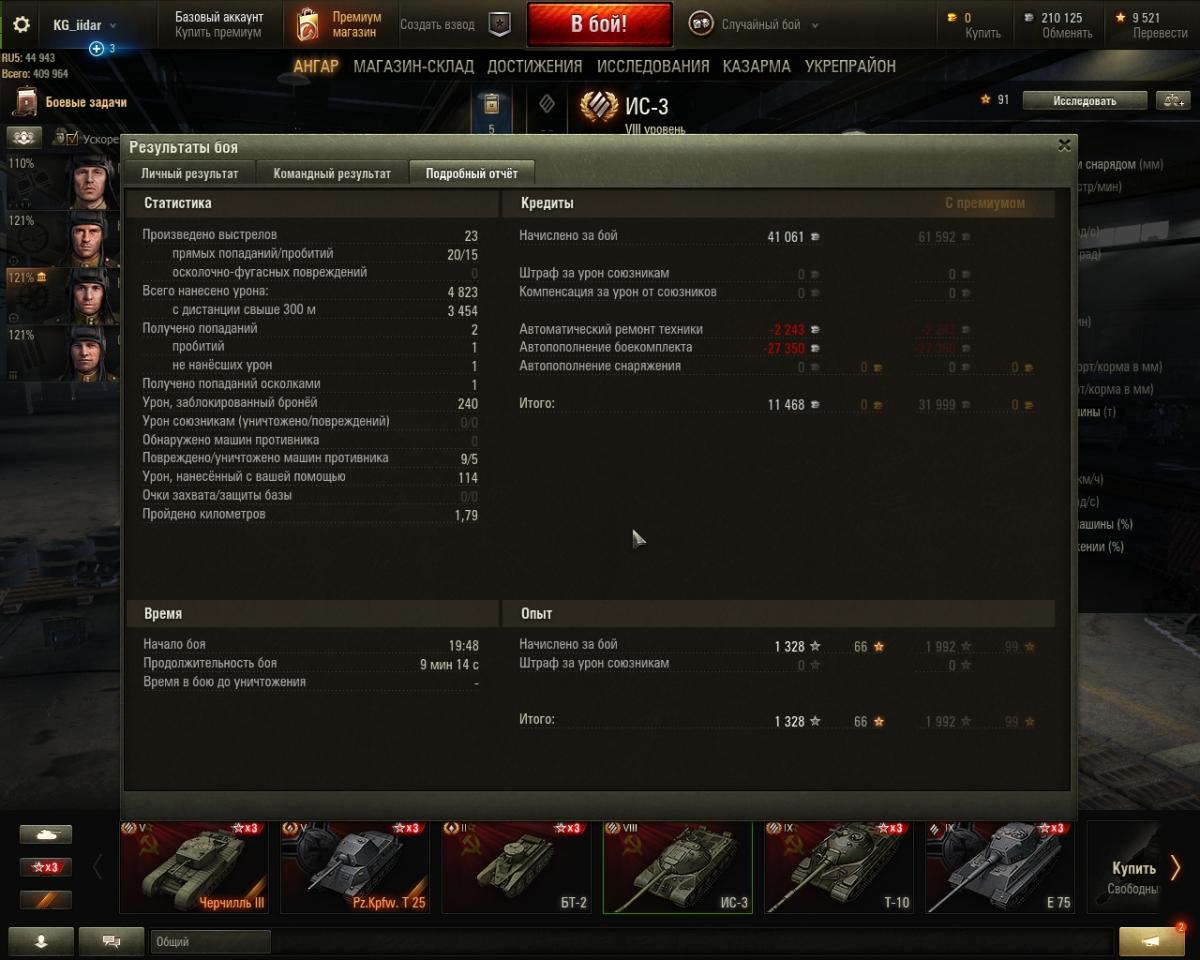Screen dimensions: 1200x960
Task: Open the Боевые задачи missions icon
Action: 24,102
